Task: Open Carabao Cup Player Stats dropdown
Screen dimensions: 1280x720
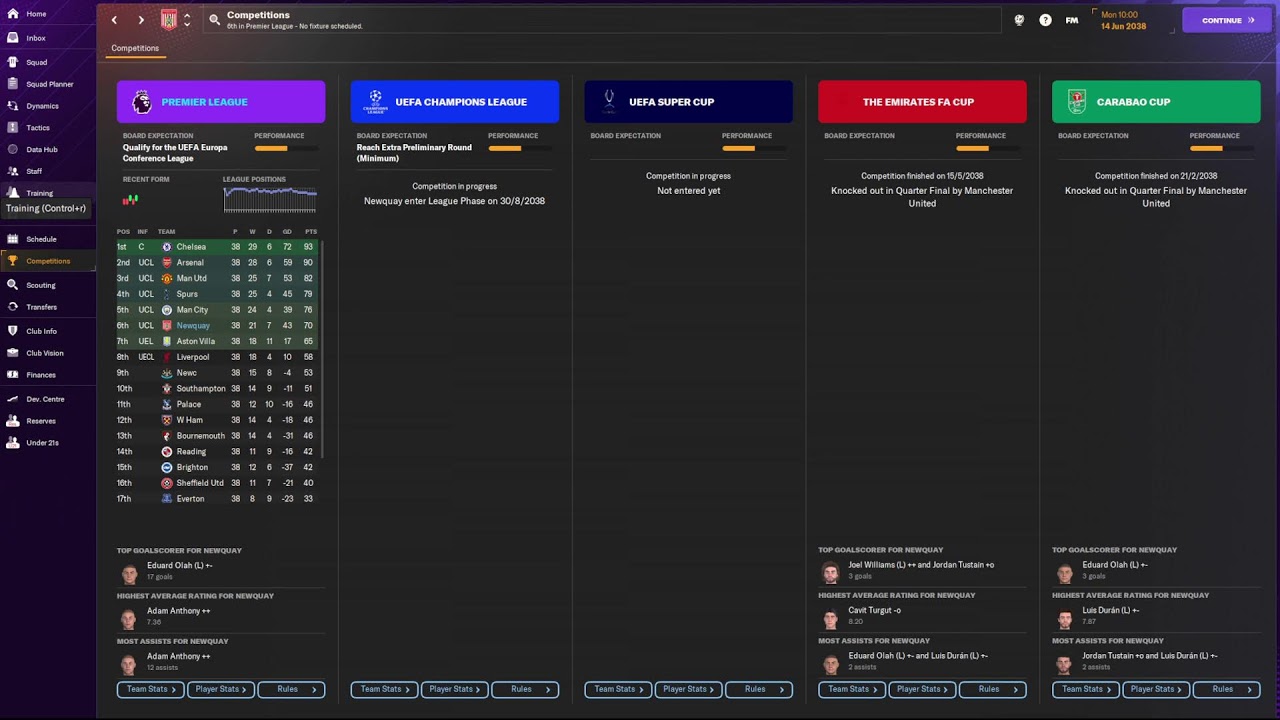Action: click(1157, 689)
